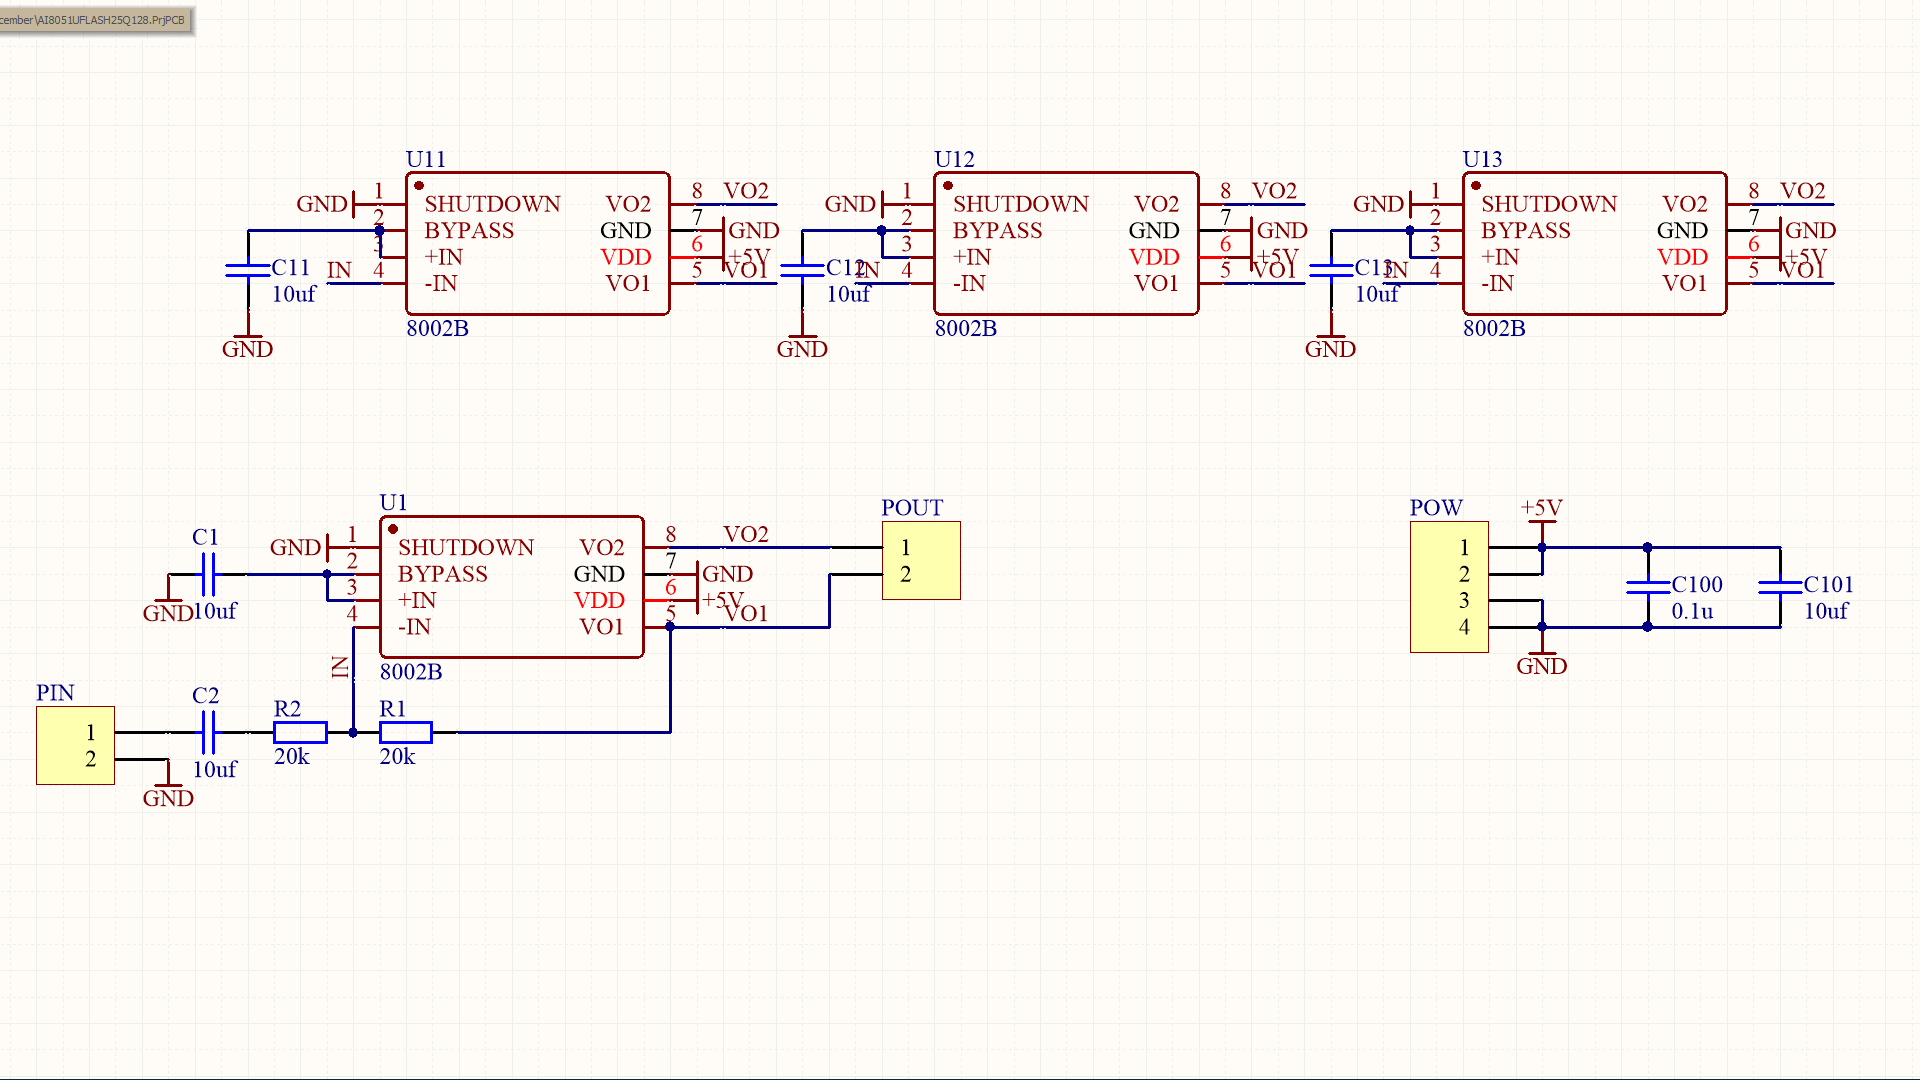
Task: Click capacitor C2 next to PIN connector
Action: coord(207,732)
